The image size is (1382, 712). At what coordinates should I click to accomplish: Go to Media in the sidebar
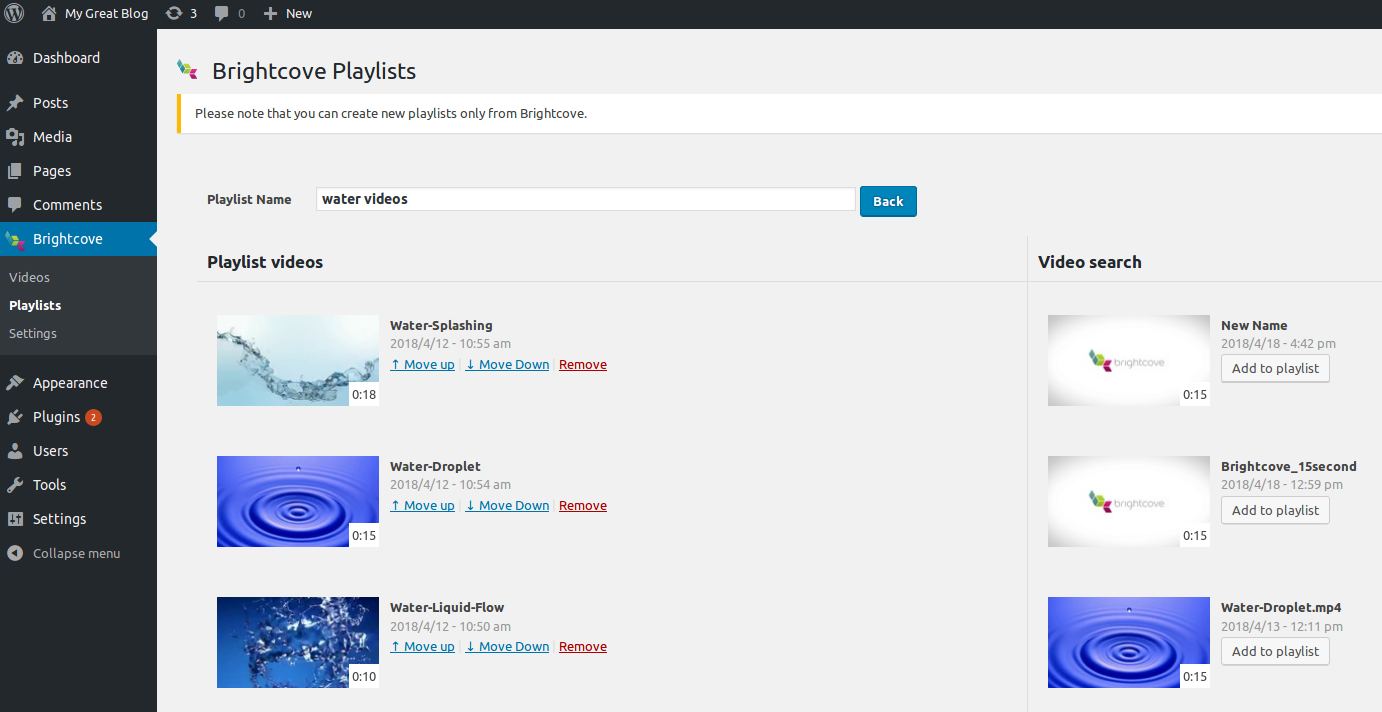click(x=52, y=137)
